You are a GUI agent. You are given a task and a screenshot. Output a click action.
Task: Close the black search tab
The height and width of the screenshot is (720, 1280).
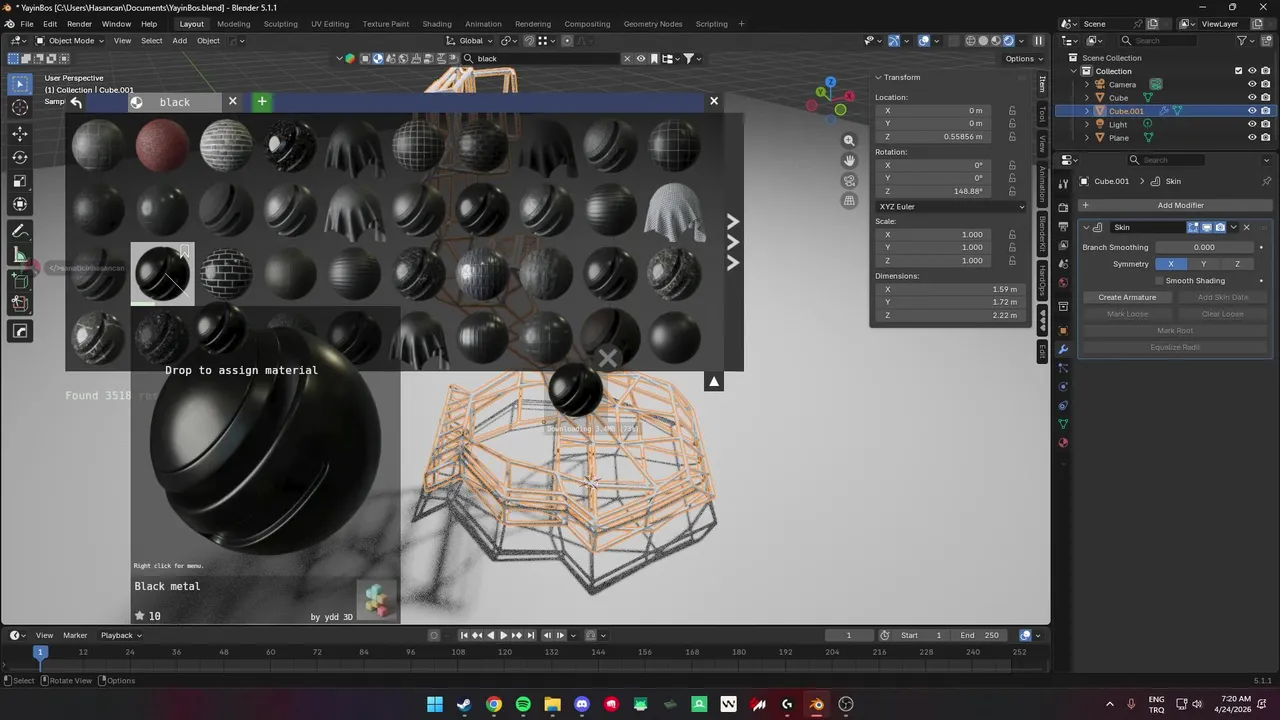(x=232, y=101)
